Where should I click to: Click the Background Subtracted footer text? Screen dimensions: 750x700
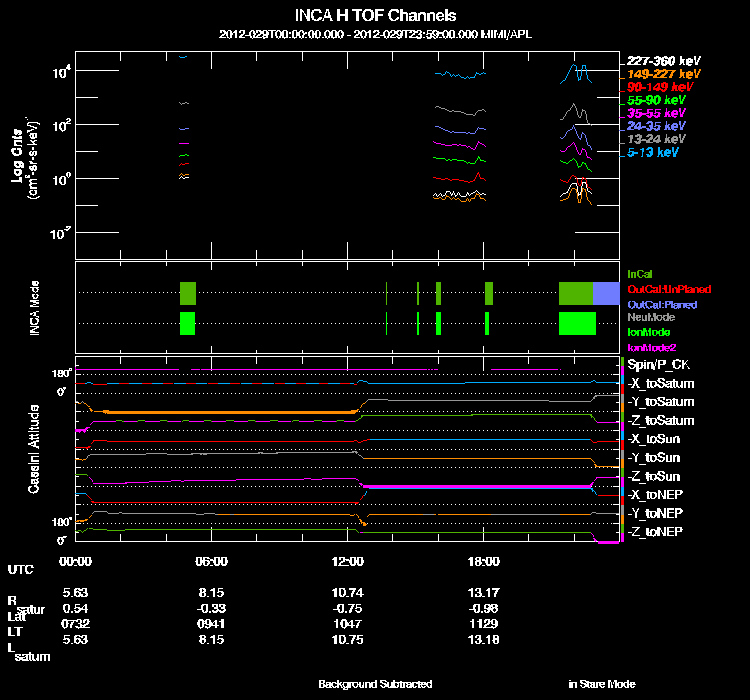click(x=375, y=684)
